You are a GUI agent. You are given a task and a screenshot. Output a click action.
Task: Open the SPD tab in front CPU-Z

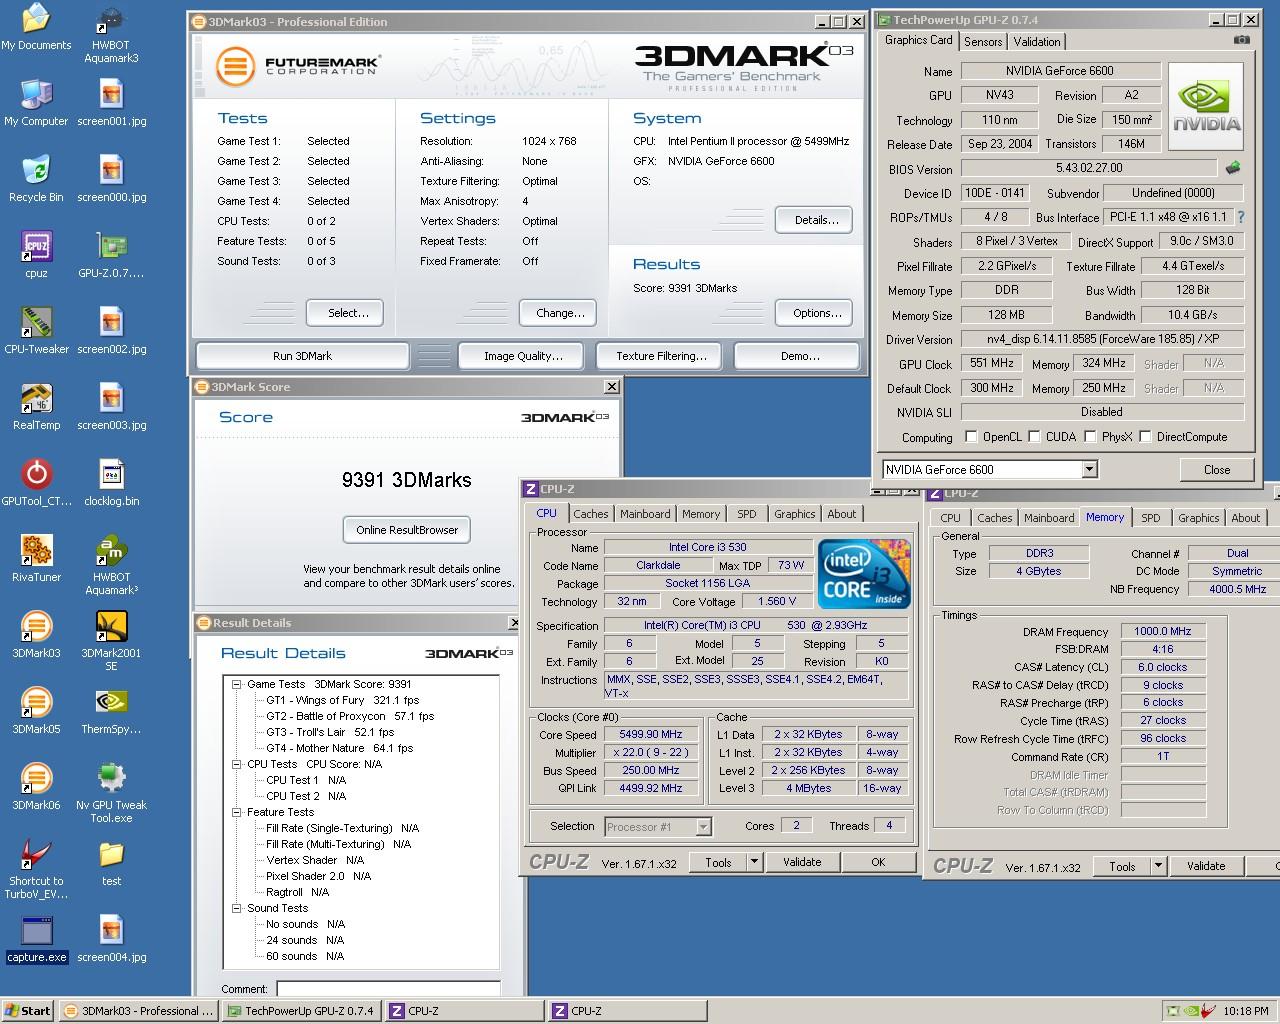(x=746, y=514)
